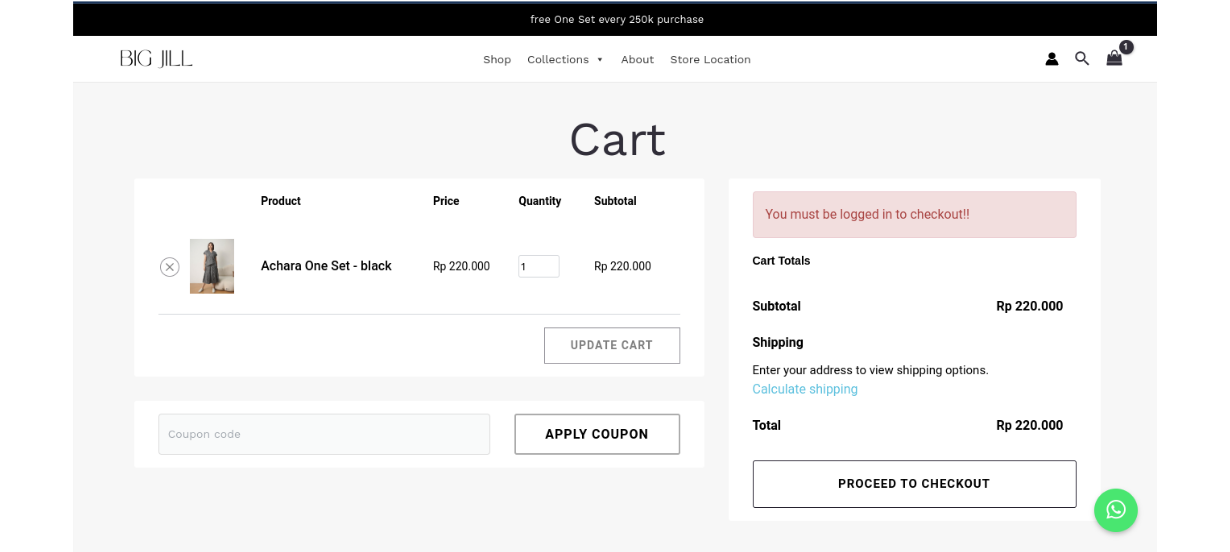1230x552 pixels.
Task: Expand the Collections dropdown menu
Action: tap(565, 60)
